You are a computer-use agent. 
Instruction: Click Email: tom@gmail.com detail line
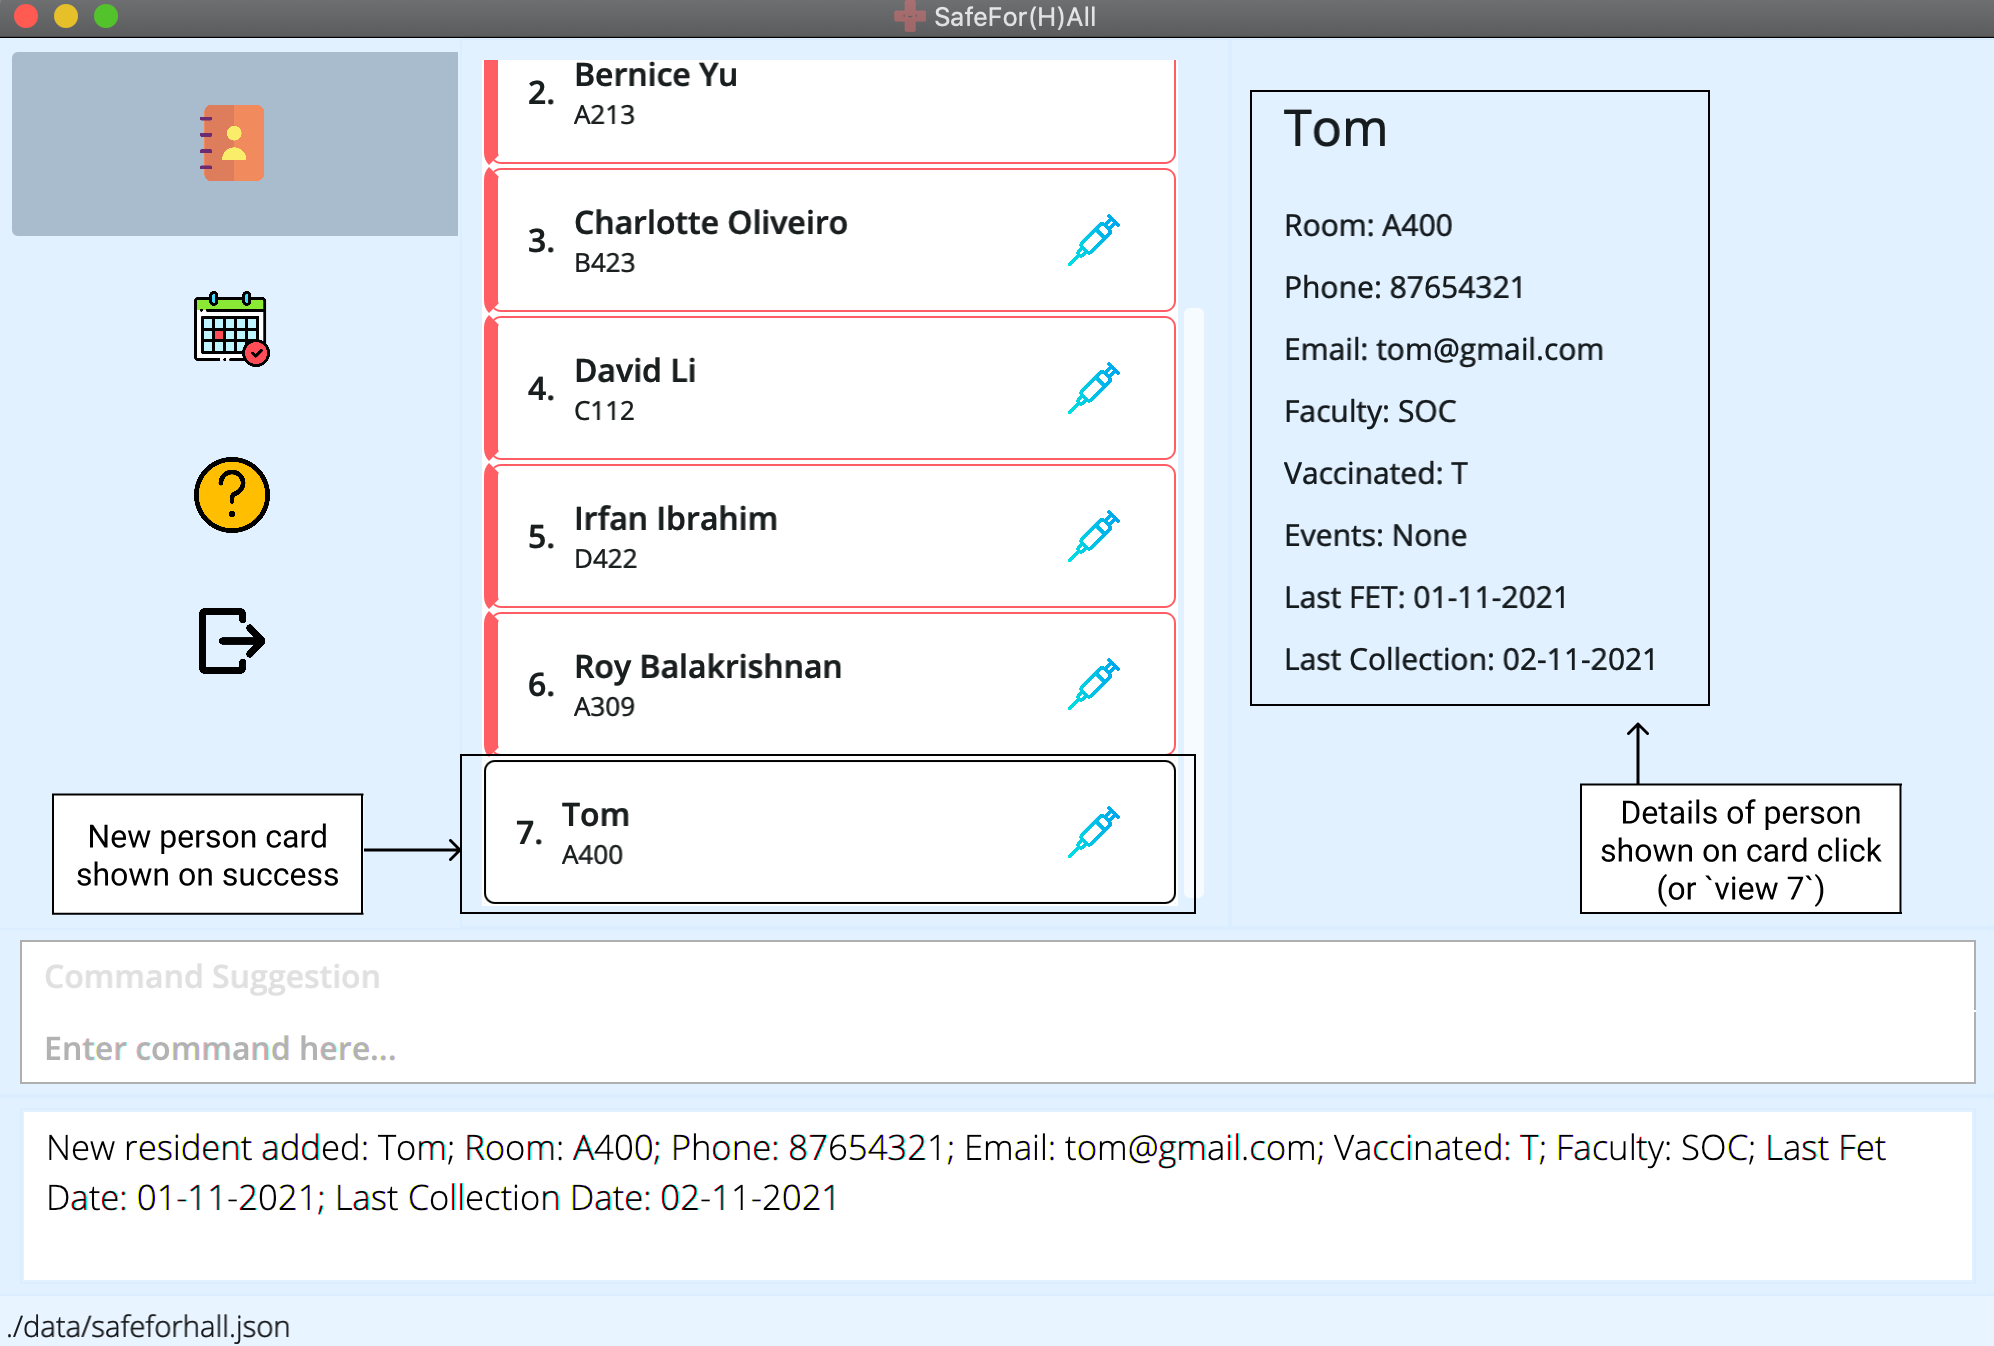click(x=1443, y=349)
